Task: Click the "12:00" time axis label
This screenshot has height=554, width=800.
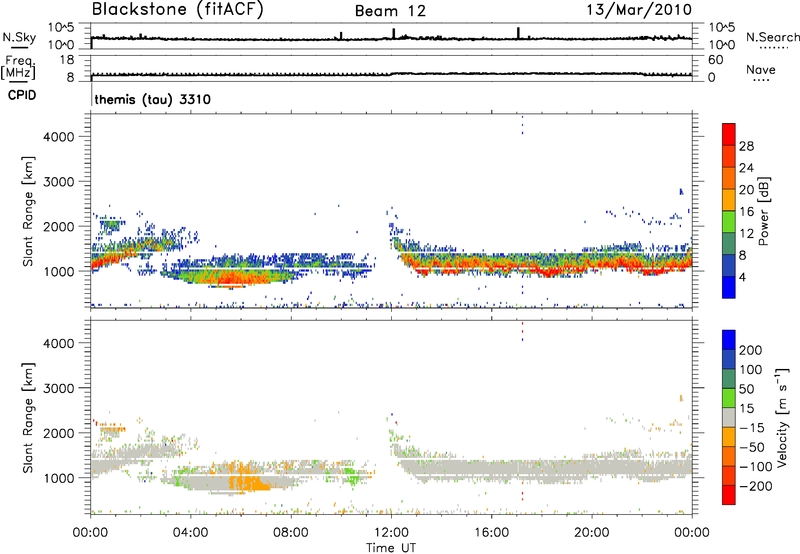Action: coord(391,533)
